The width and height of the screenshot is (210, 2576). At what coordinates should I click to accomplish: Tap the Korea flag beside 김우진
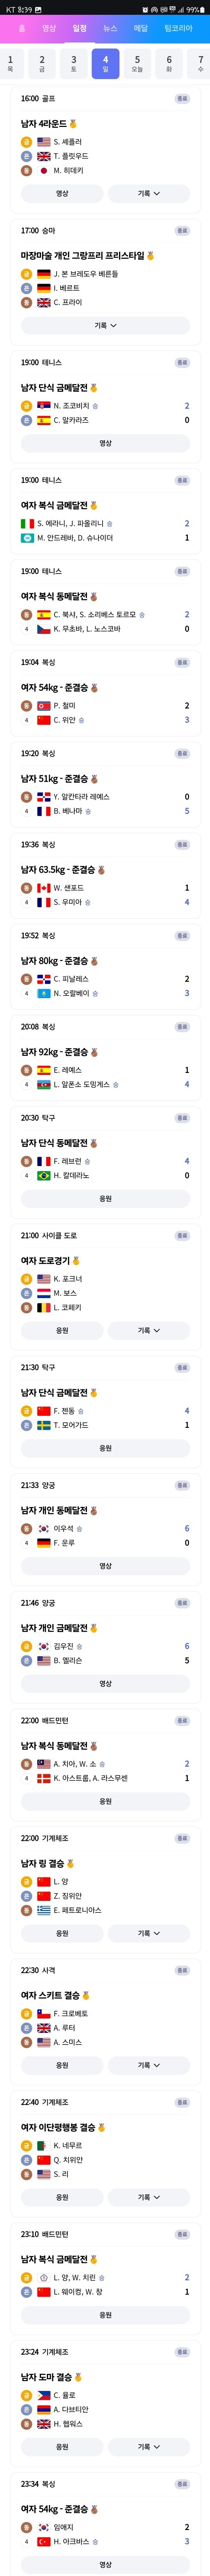coord(44,1646)
